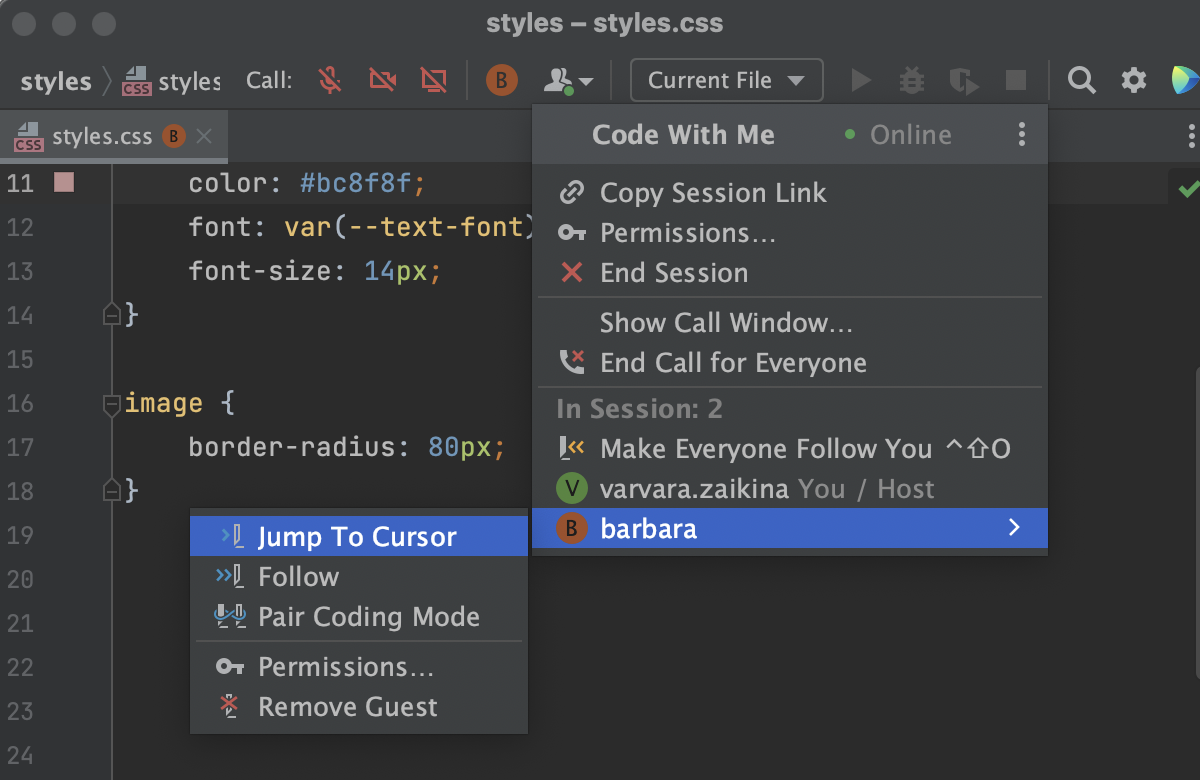Toggle the disabled screen sharing icon
1200x780 pixels.
click(433, 80)
